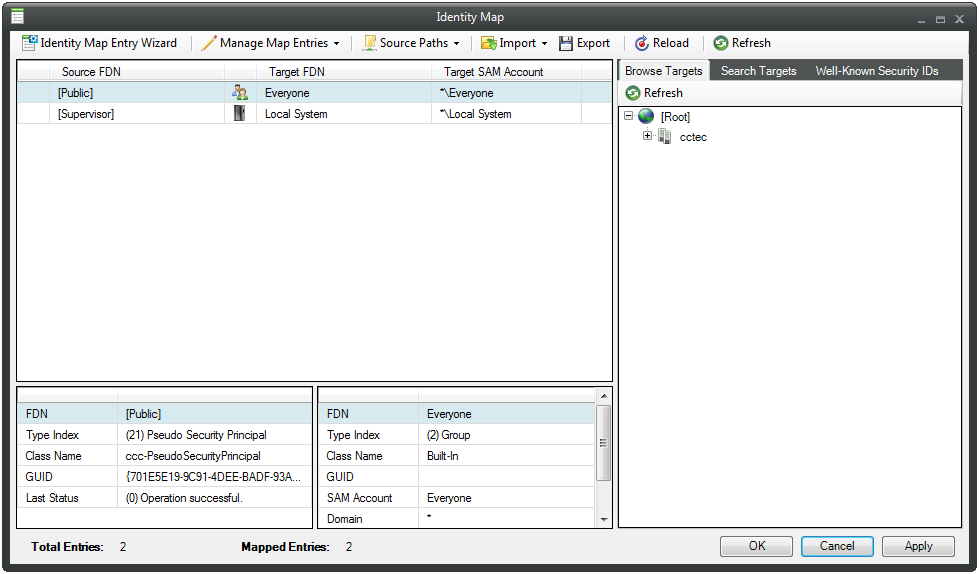Click the Last Status property label
The image size is (979, 574).
coord(52,498)
